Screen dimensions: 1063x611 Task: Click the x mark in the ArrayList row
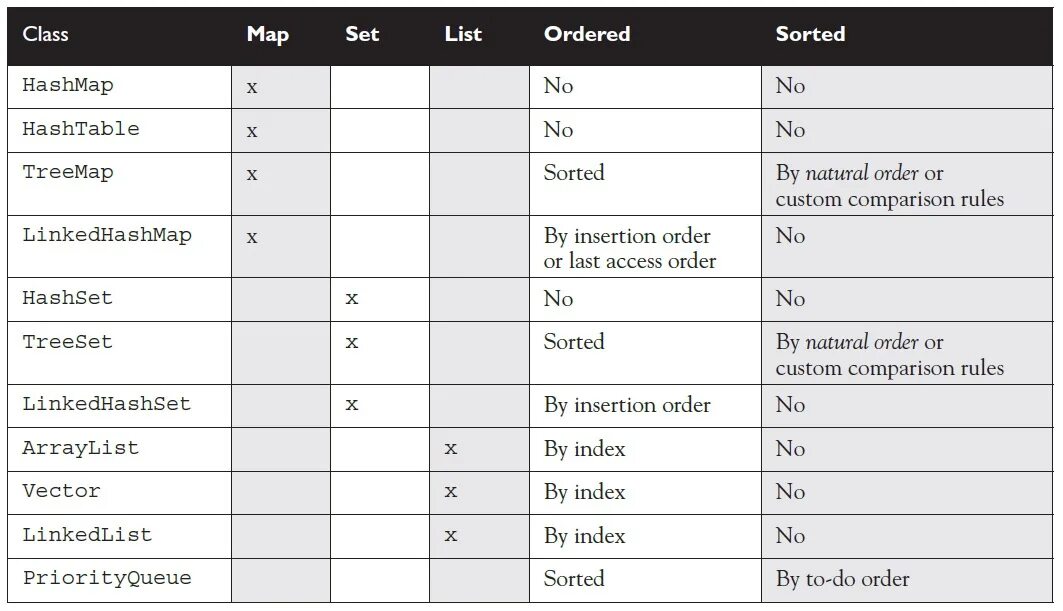[x=451, y=449]
